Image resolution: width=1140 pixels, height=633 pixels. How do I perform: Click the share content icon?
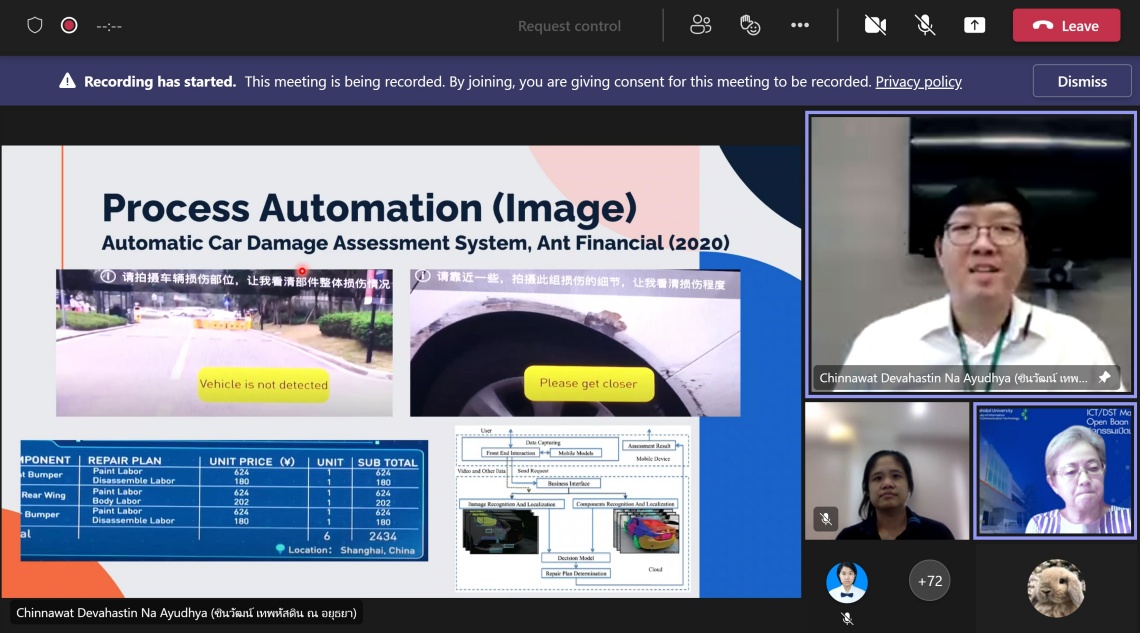pyautogui.click(x=975, y=26)
